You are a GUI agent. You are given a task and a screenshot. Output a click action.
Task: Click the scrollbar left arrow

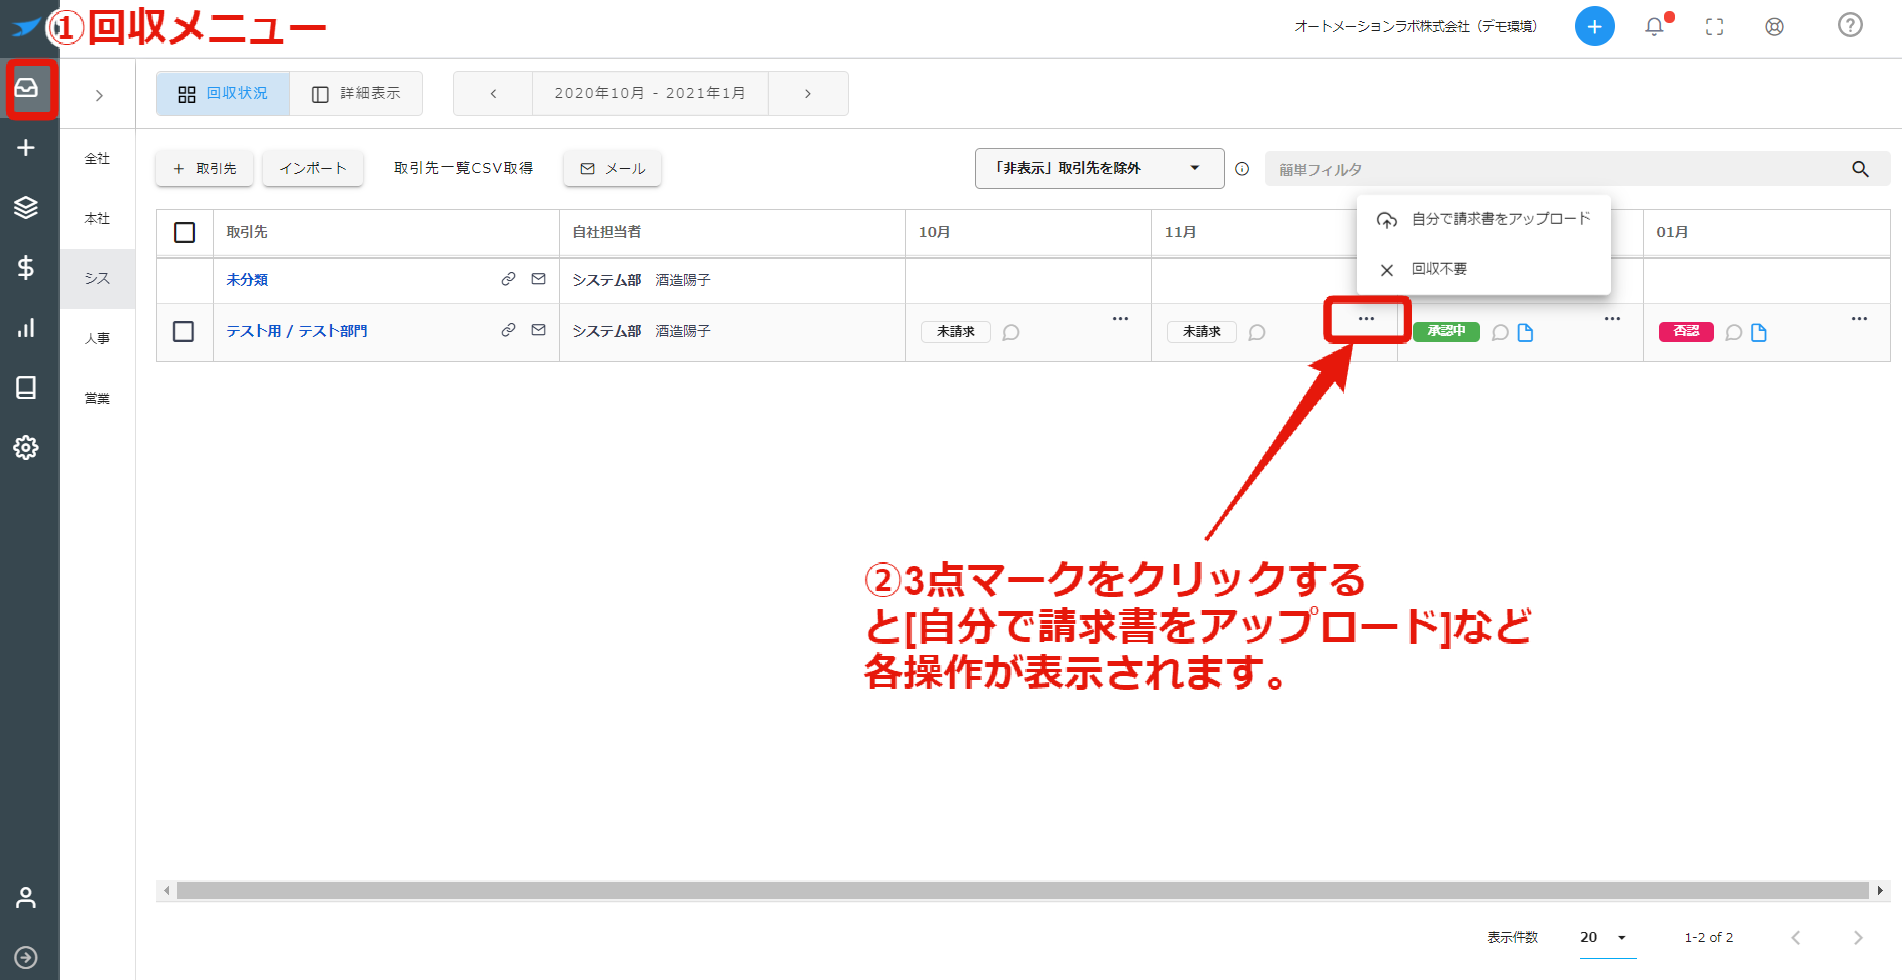point(166,890)
